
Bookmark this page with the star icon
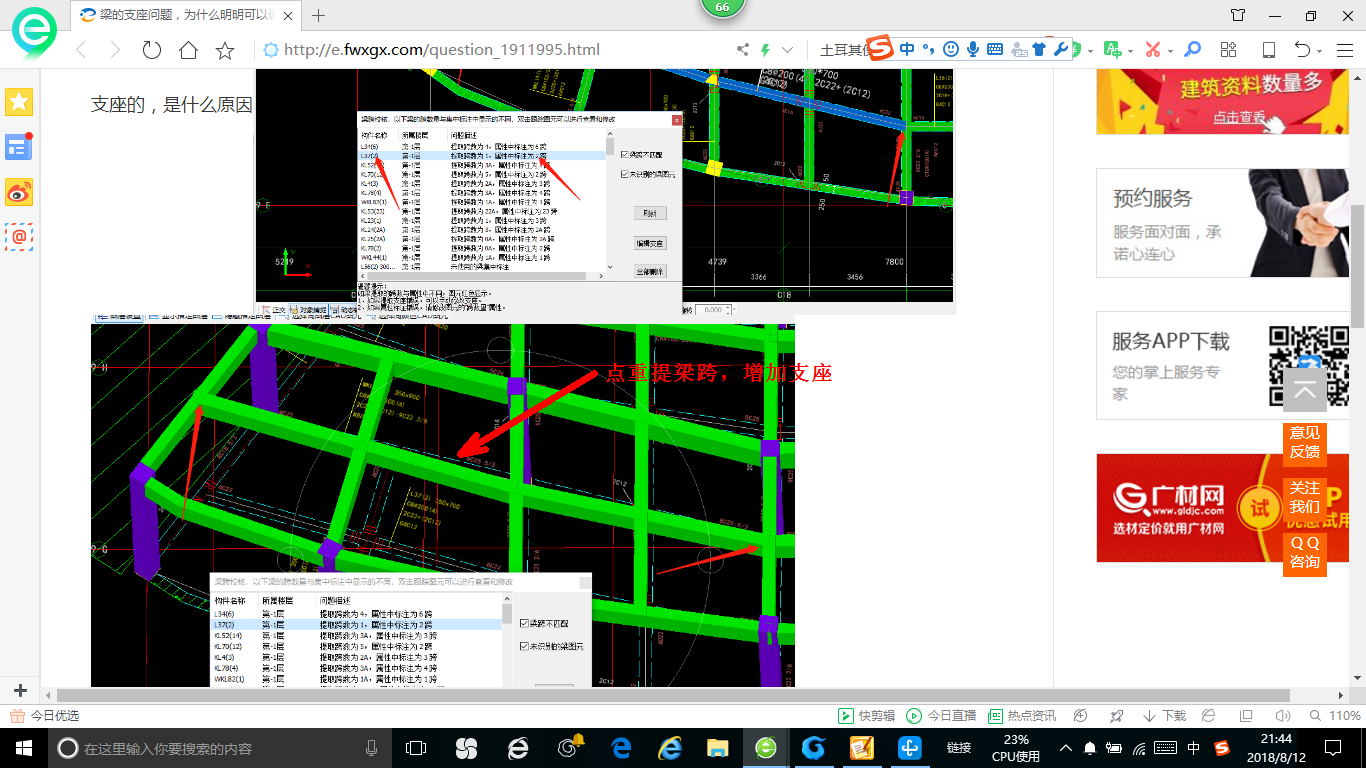225,50
